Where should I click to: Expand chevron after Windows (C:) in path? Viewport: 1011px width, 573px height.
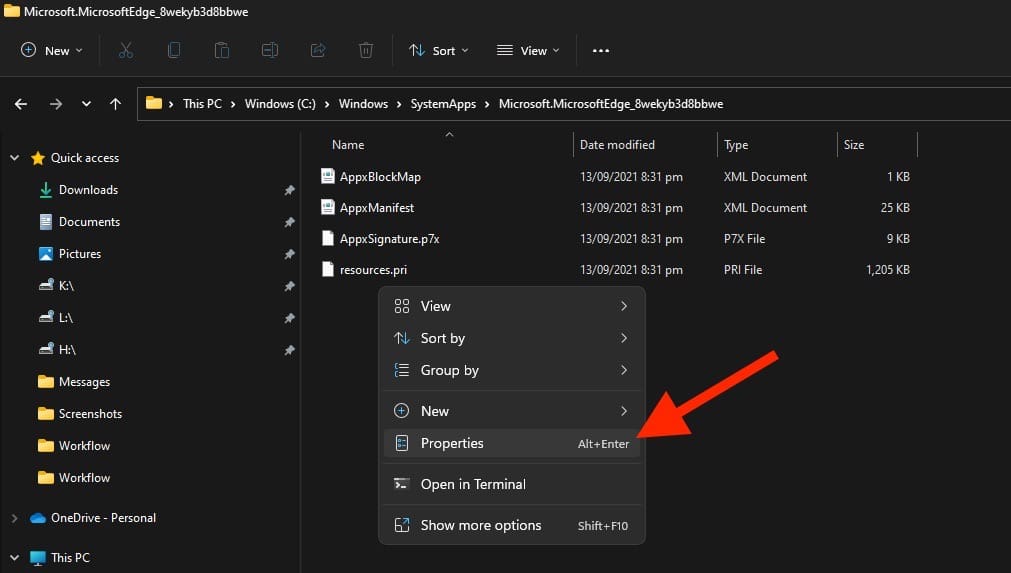[x=327, y=104]
